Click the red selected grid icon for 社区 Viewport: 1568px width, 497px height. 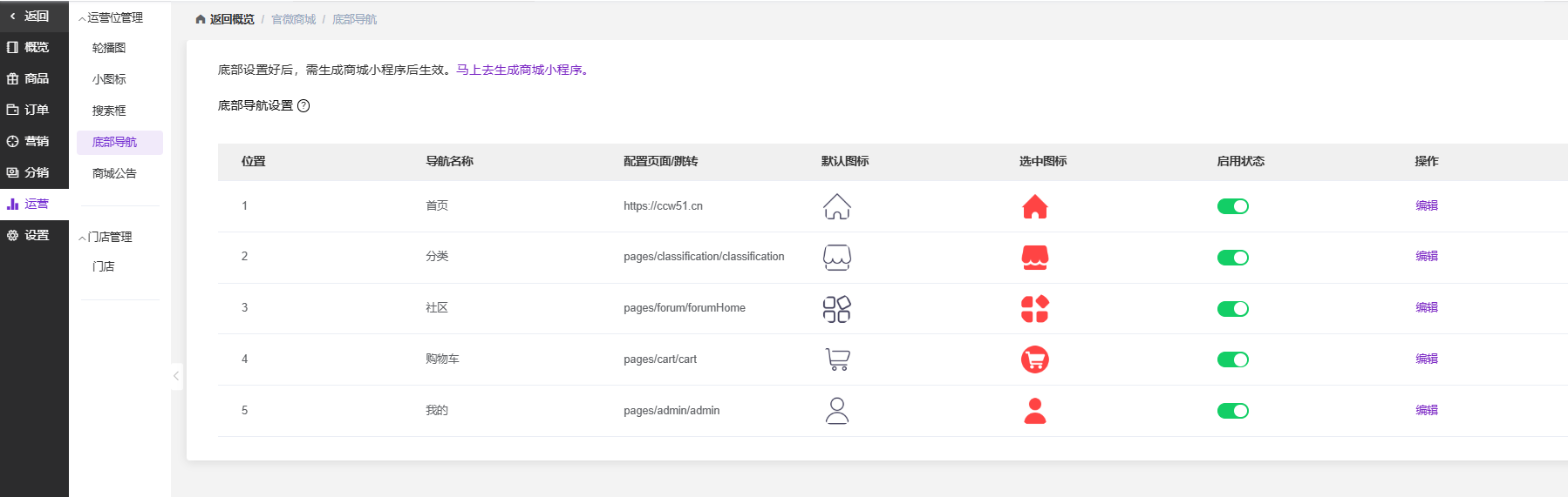pyautogui.click(x=1035, y=308)
